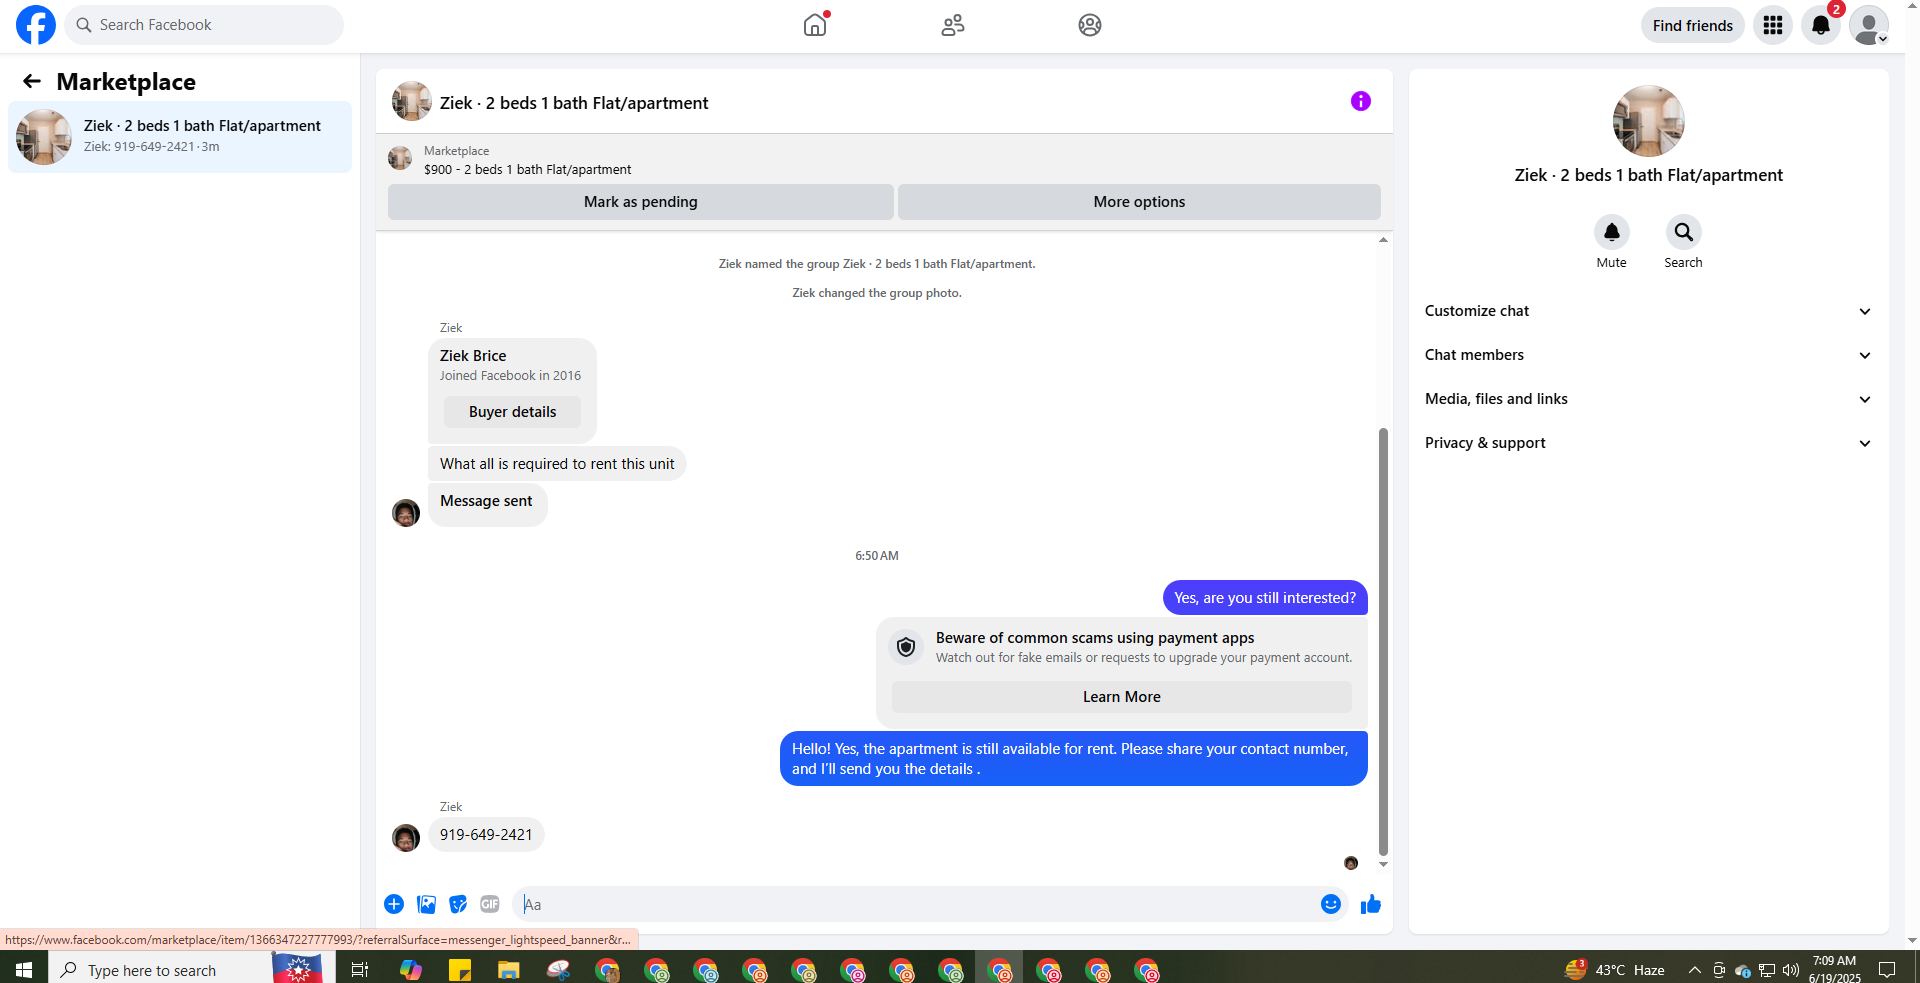This screenshot has width=1920, height=983.
Task: Focus the Search Facebook field
Action: pyautogui.click(x=204, y=25)
